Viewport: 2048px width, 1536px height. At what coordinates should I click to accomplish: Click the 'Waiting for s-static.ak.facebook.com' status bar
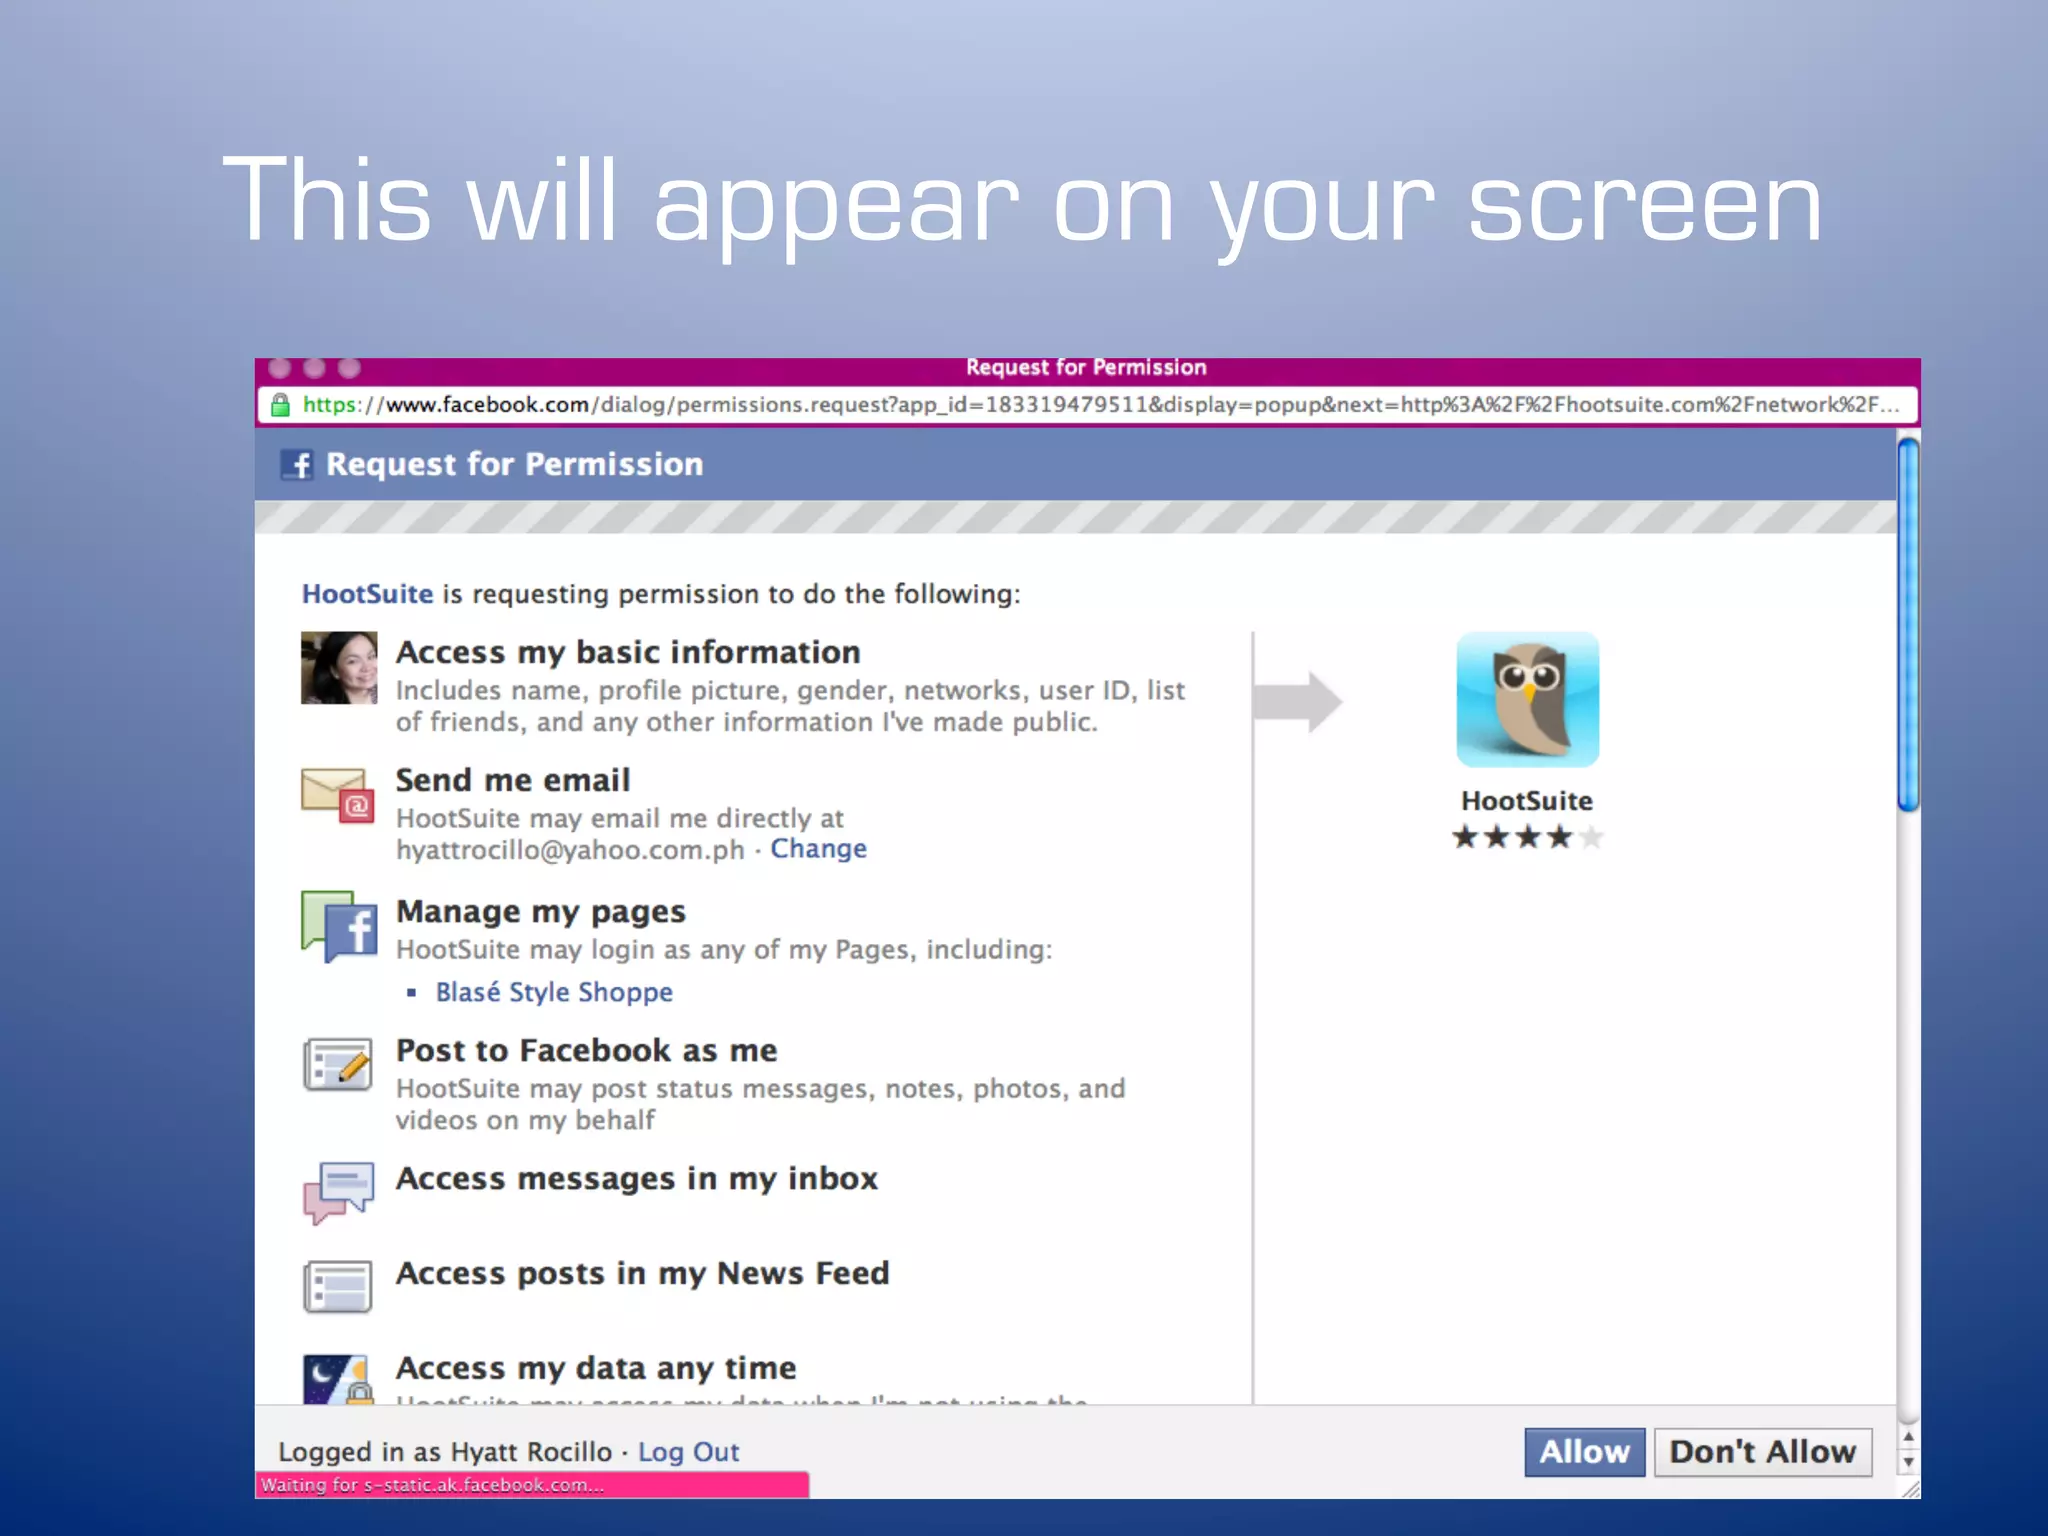point(532,1485)
